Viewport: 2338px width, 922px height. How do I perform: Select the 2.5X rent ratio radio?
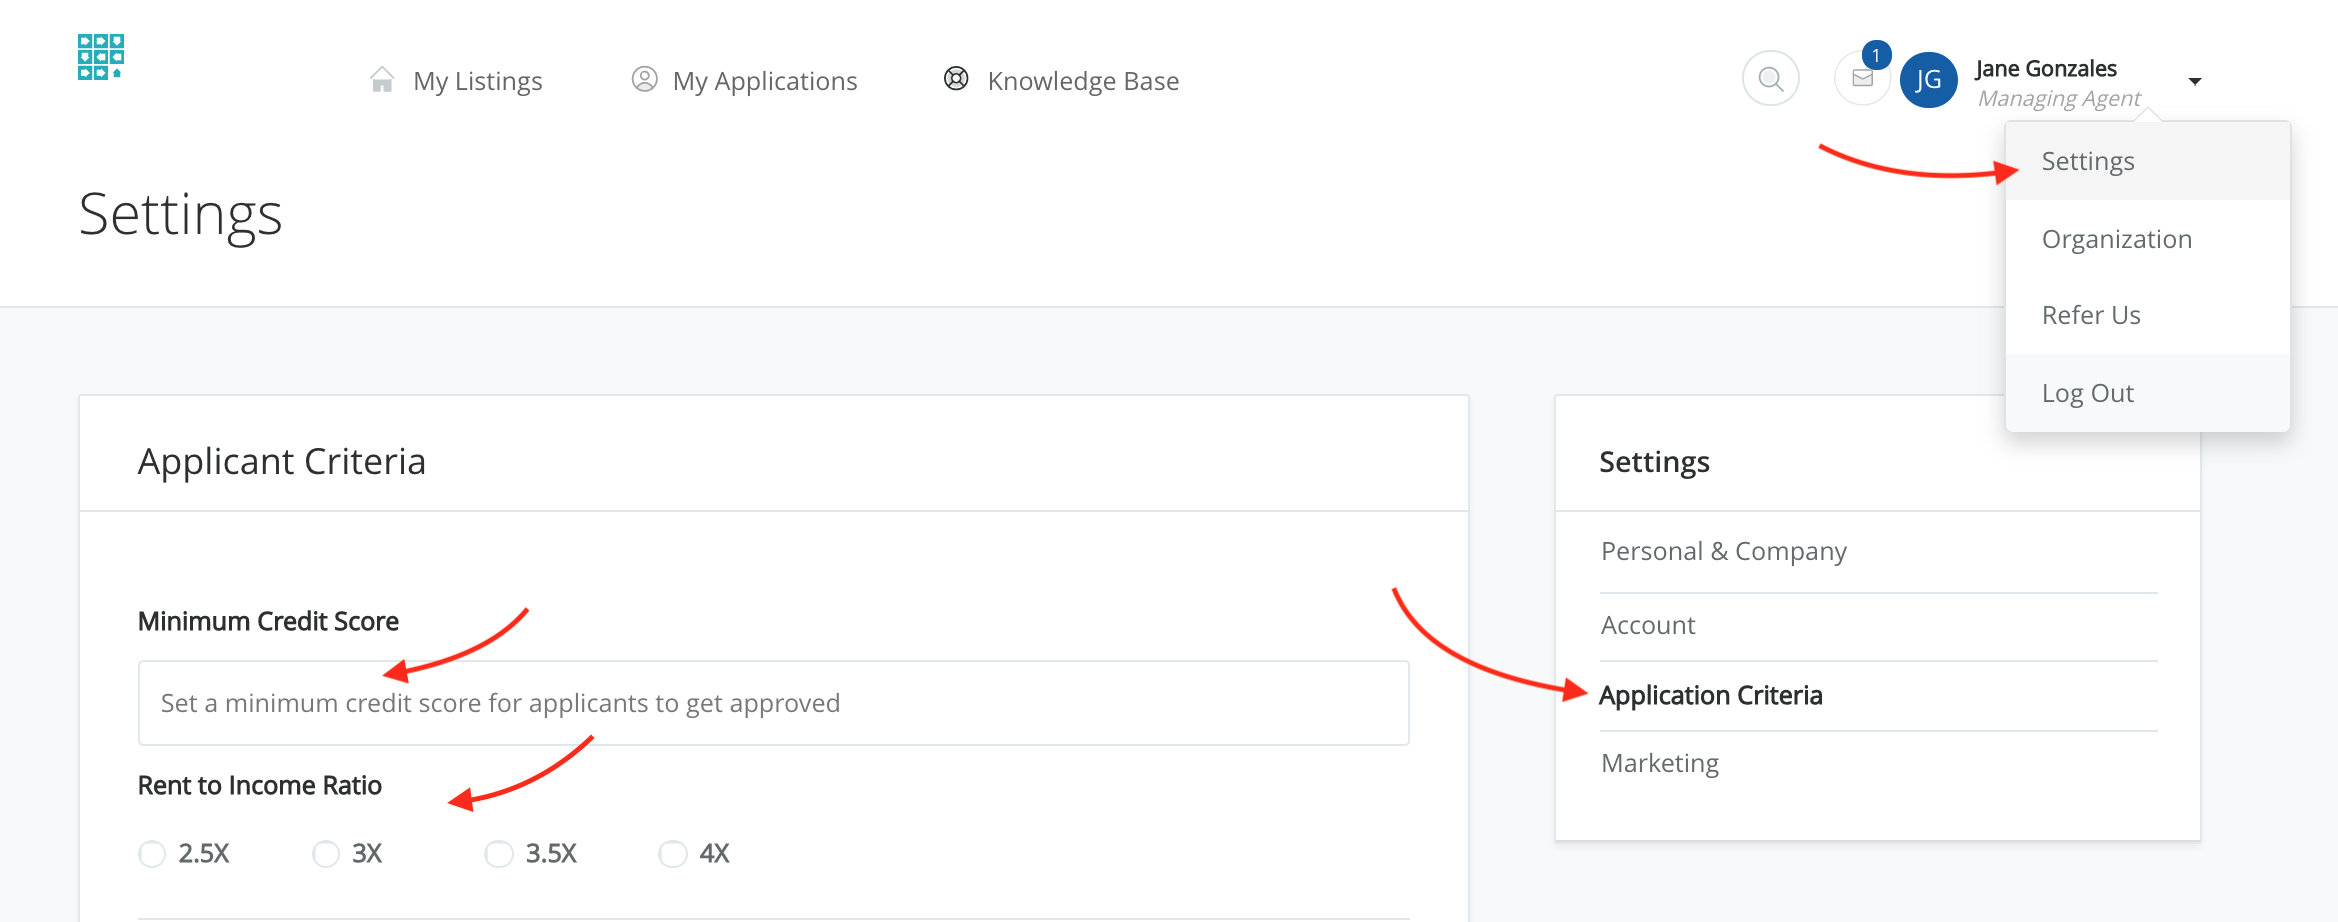pyautogui.click(x=152, y=854)
